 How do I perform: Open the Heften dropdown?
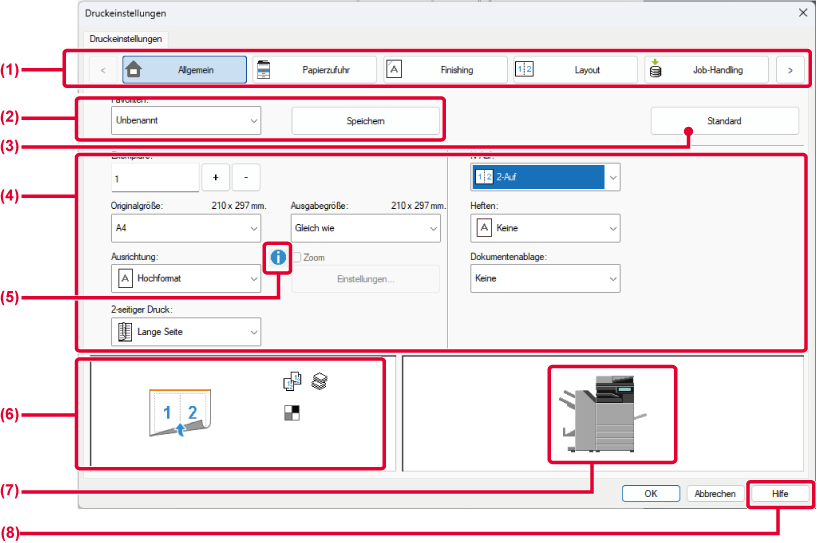pos(544,228)
